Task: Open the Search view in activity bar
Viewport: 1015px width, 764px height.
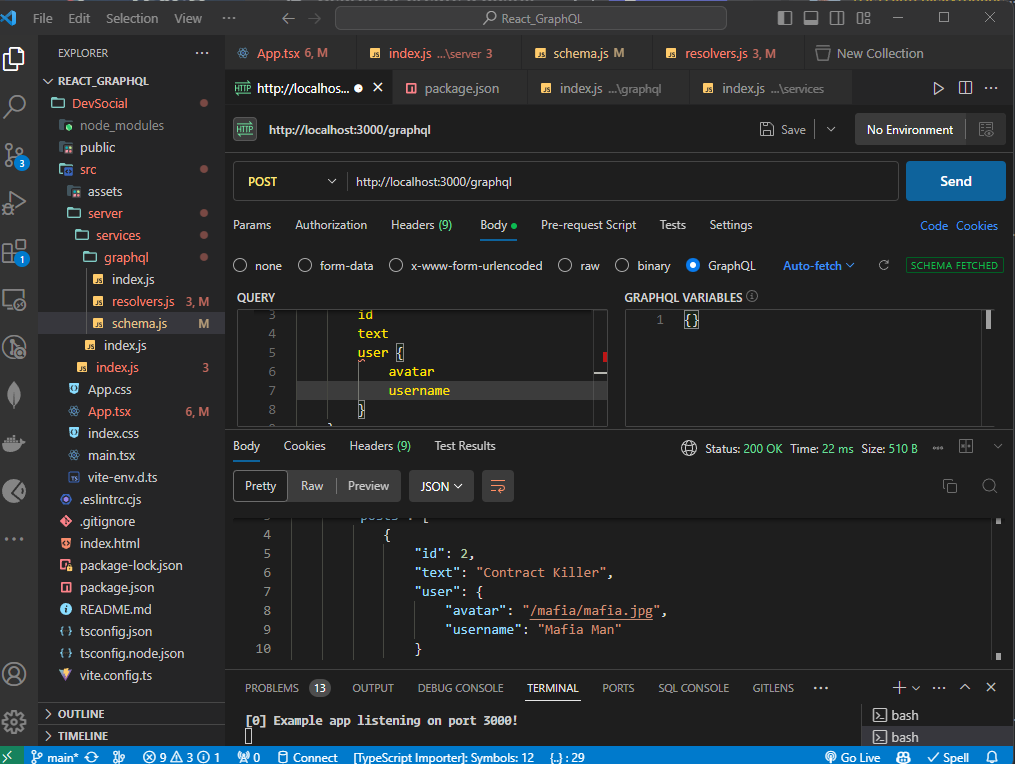Action: coord(14,106)
